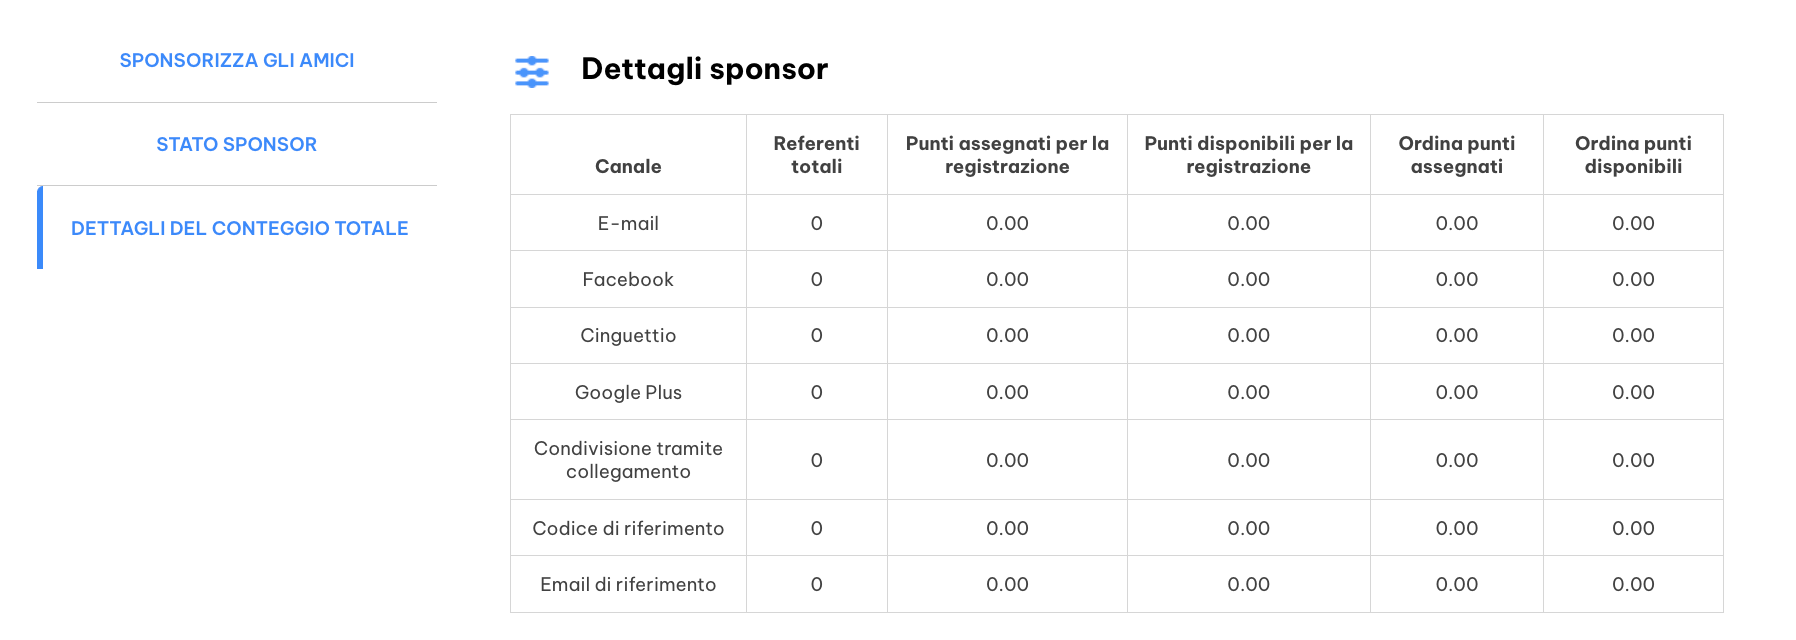Screen dimensions: 1796x640
Task: Click the Dettagli sponsor heading
Action: [704, 69]
